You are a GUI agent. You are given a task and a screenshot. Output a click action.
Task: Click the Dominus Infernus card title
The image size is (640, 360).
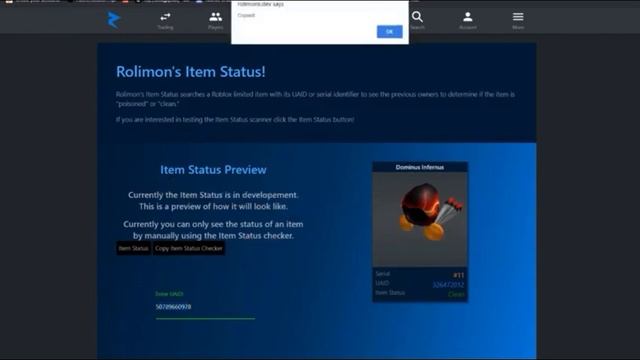click(420, 167)
